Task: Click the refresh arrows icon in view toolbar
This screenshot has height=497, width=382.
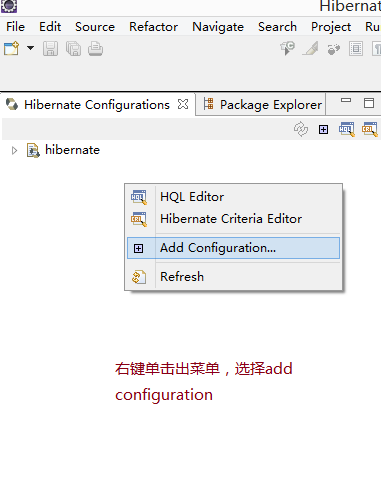Action: [x=301, y=129]
